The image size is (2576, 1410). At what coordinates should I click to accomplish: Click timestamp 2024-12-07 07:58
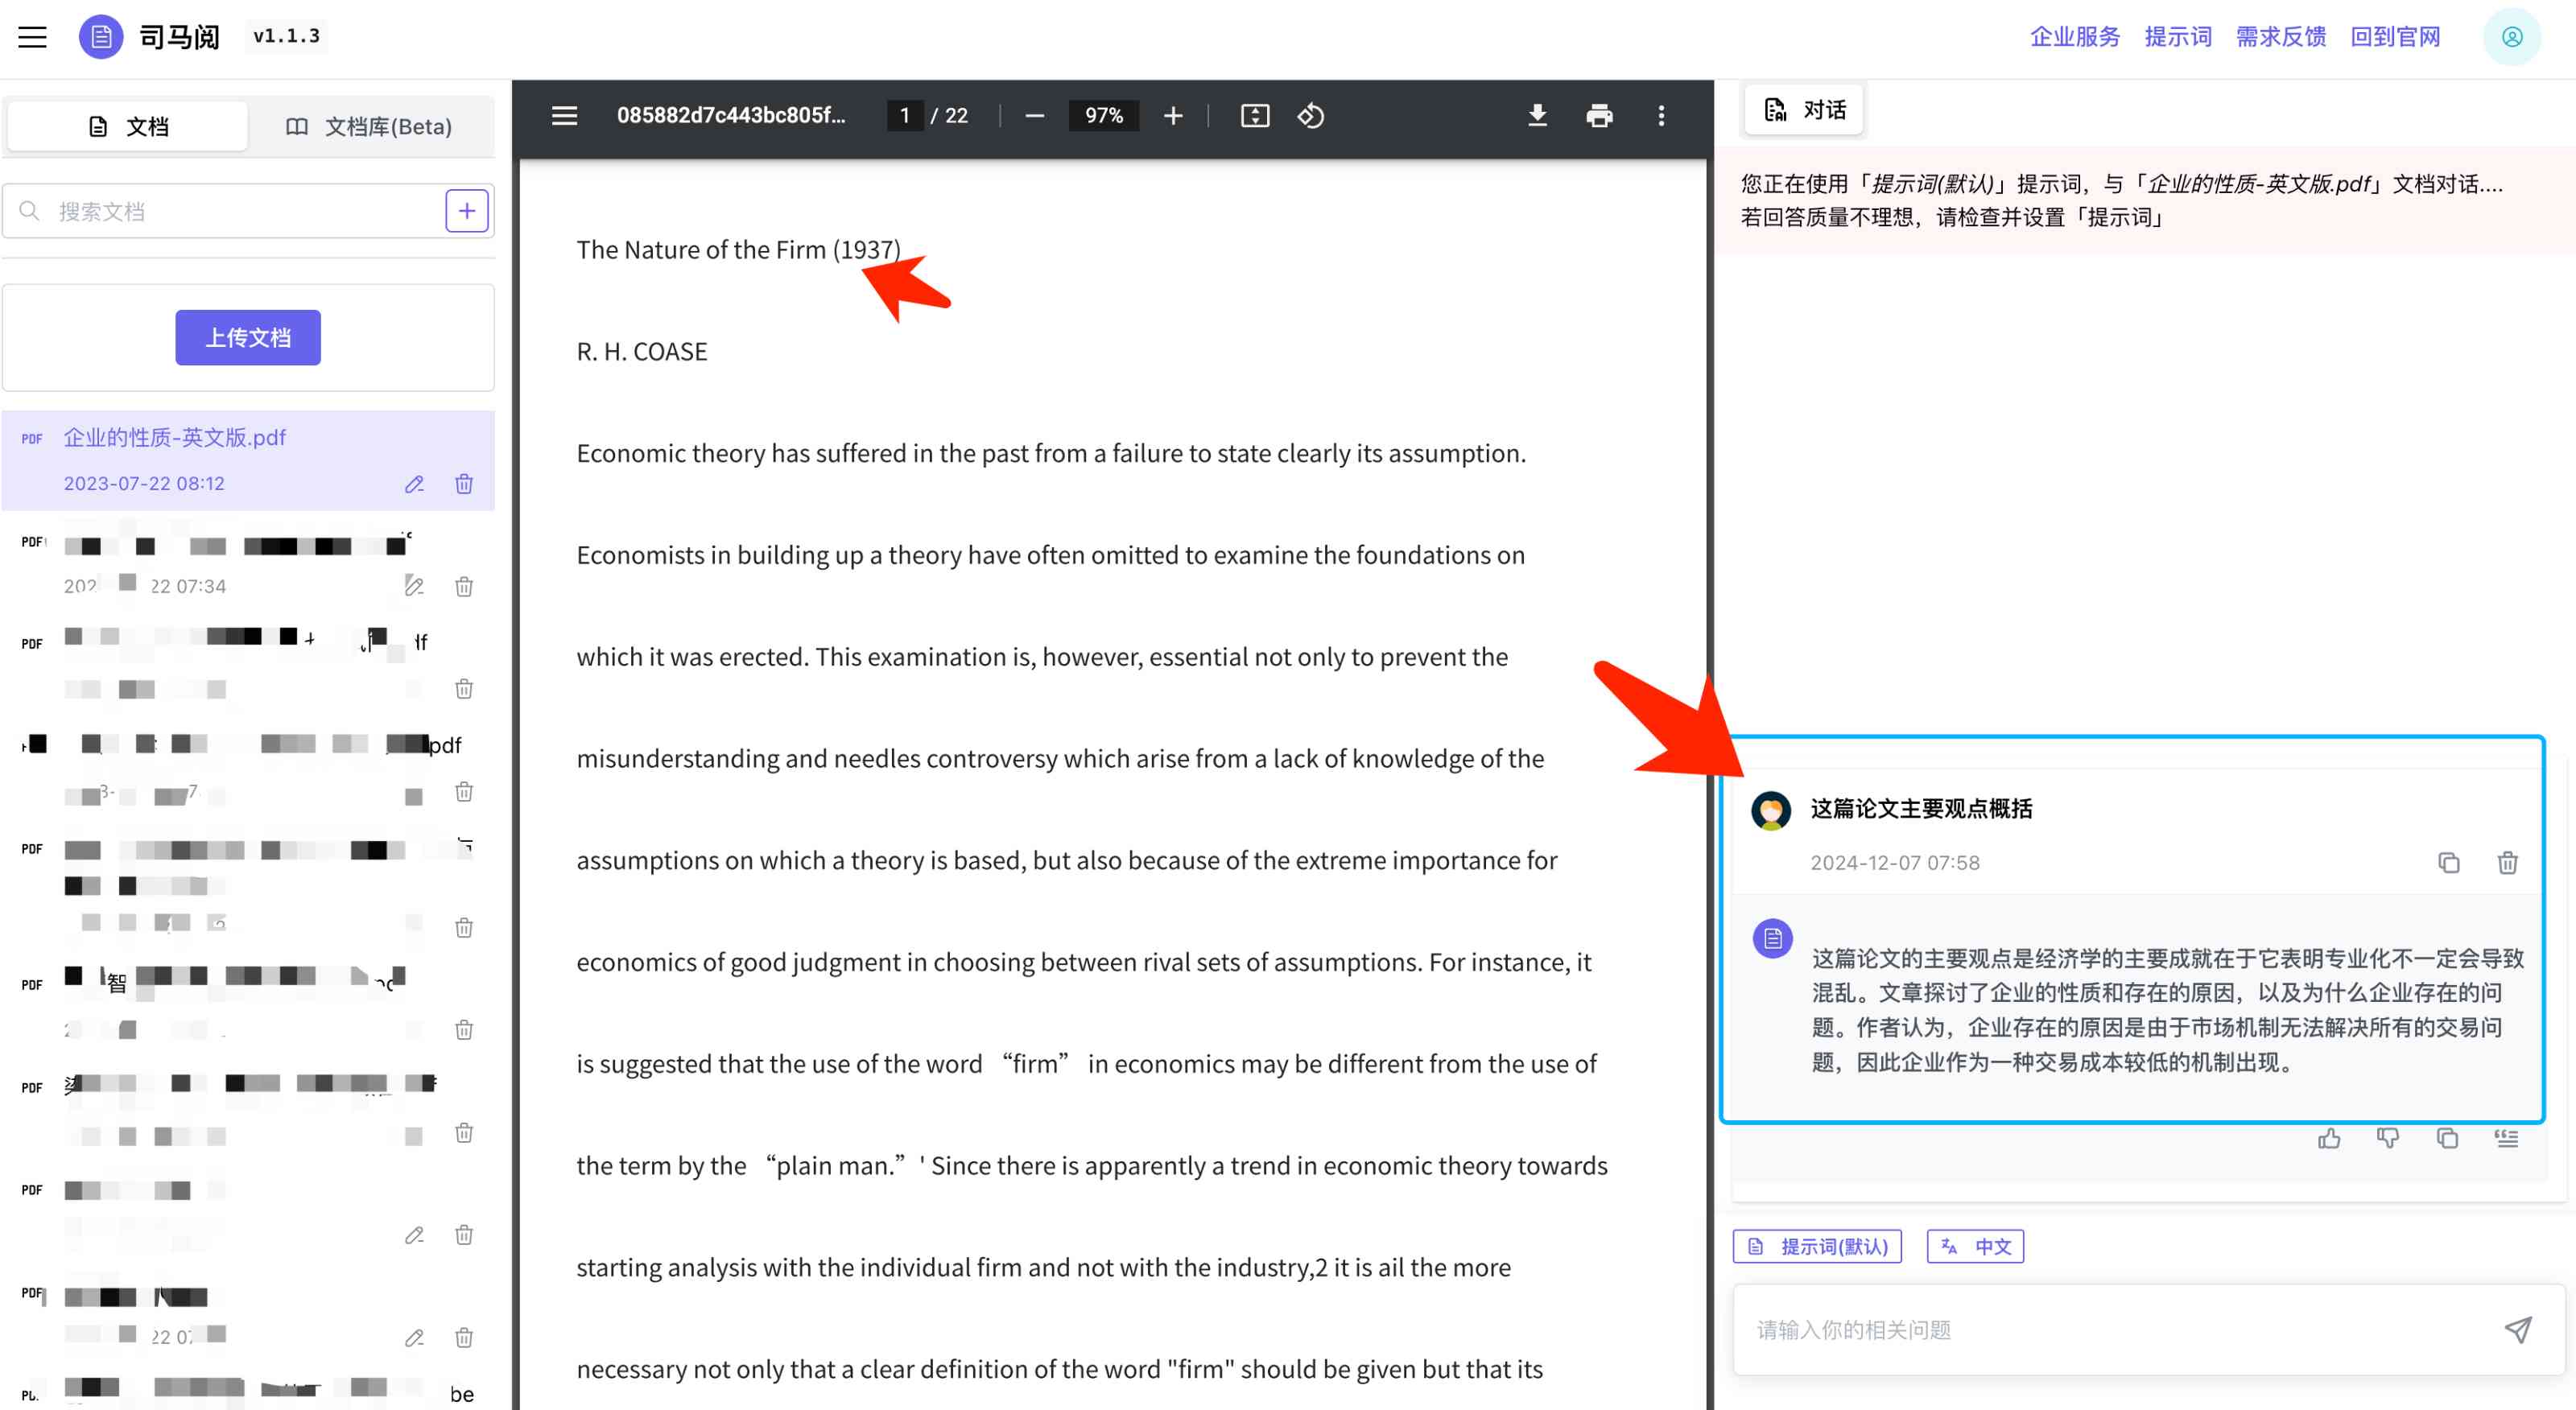(x=1895, y=862)
